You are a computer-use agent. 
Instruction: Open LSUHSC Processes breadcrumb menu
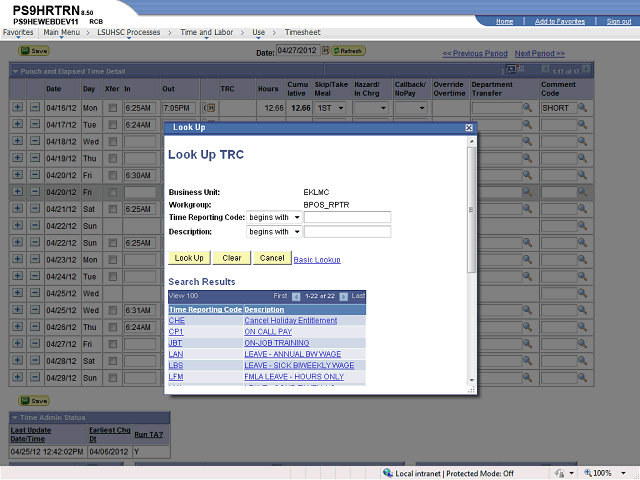129,32
